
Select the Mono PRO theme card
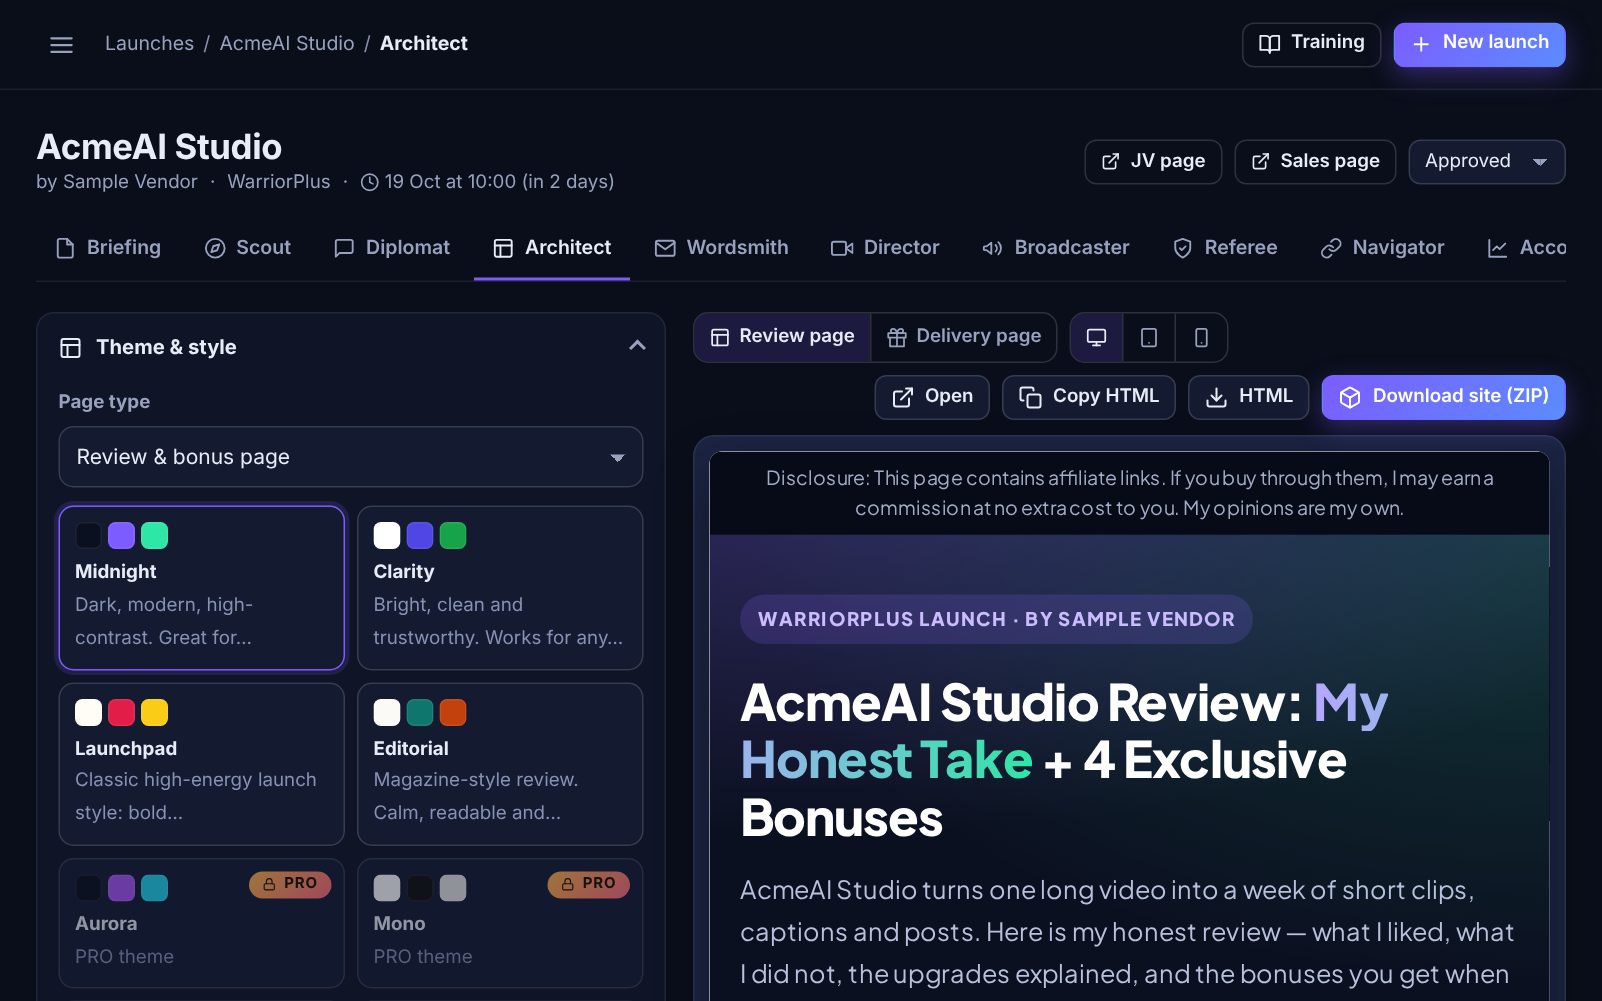[500, 923]
